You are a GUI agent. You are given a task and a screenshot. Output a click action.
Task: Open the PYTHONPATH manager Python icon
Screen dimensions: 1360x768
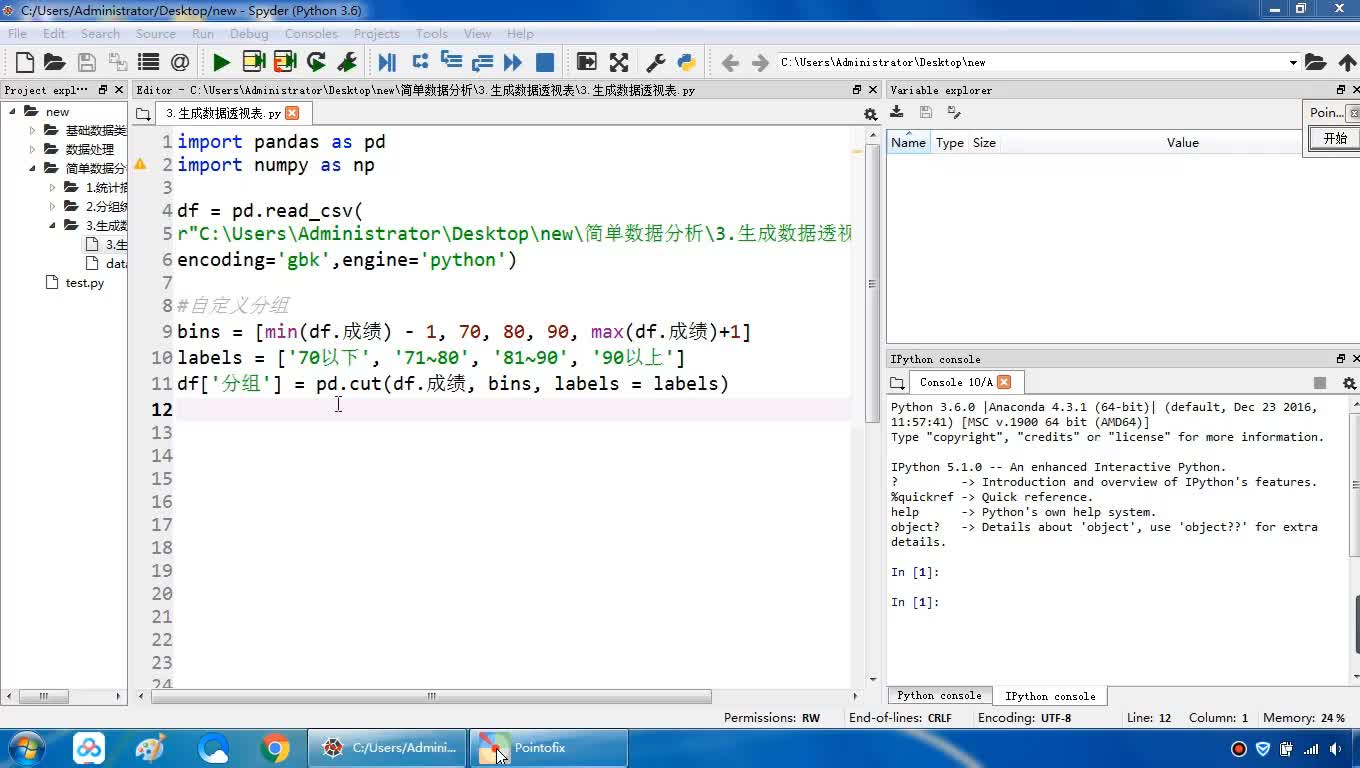point(686,62)
